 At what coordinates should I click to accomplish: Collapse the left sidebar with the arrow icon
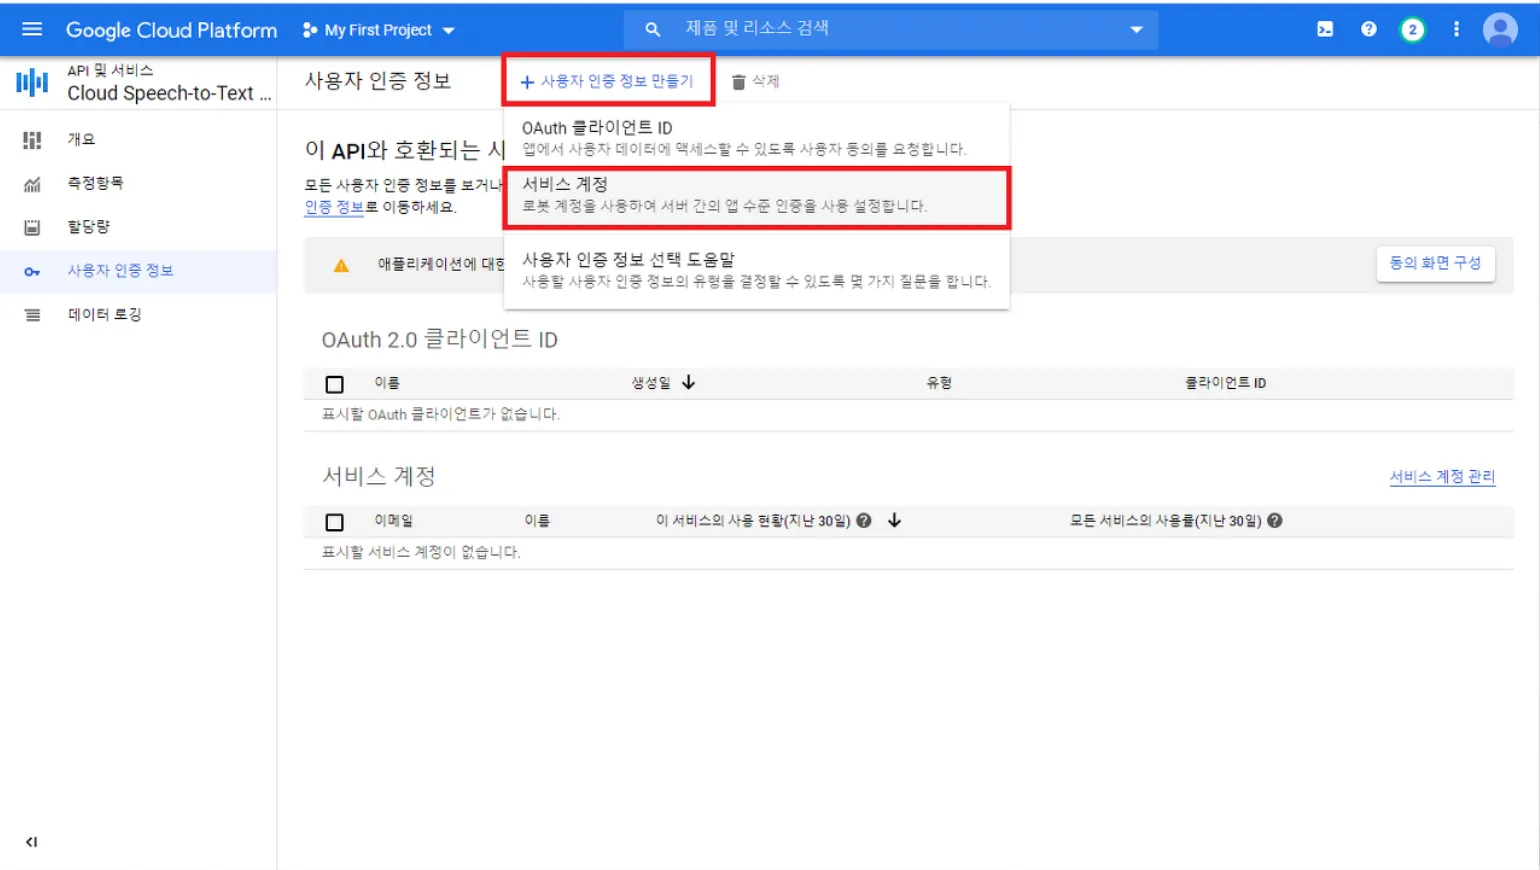coord(32,842)
